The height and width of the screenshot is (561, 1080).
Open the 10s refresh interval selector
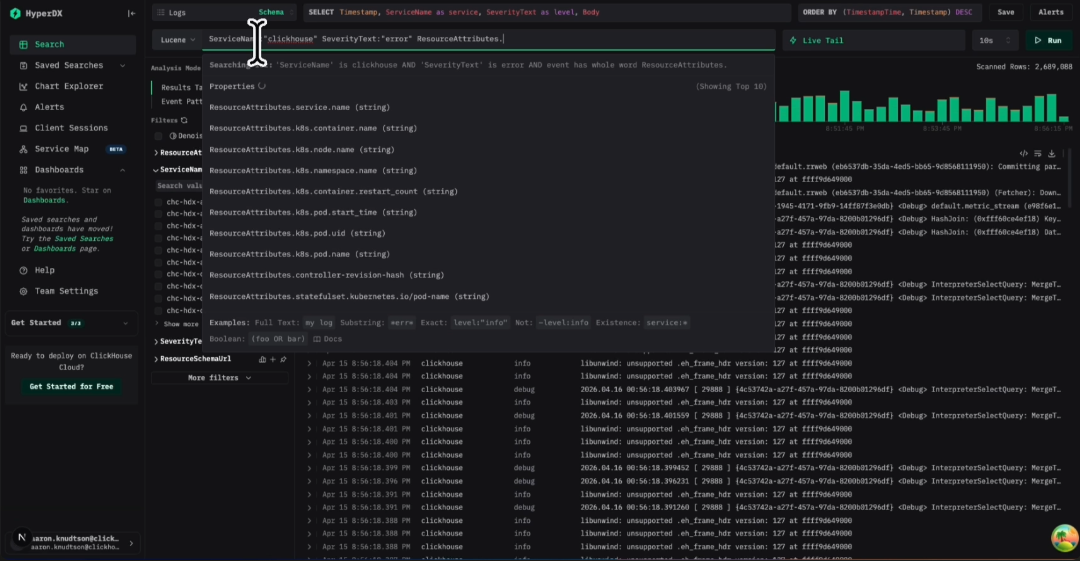(995, 40)
